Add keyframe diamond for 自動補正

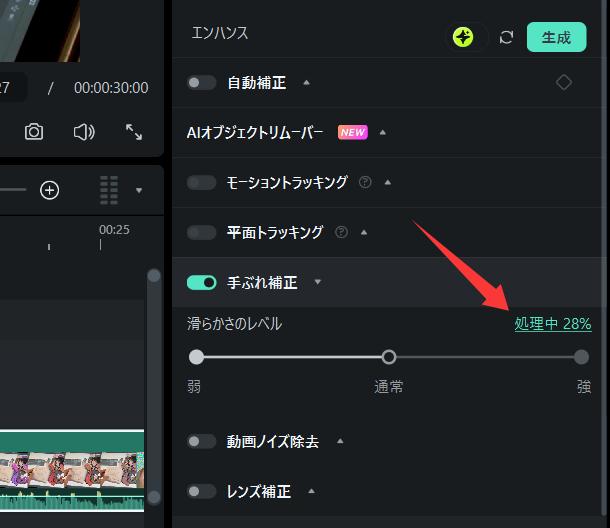564,82
